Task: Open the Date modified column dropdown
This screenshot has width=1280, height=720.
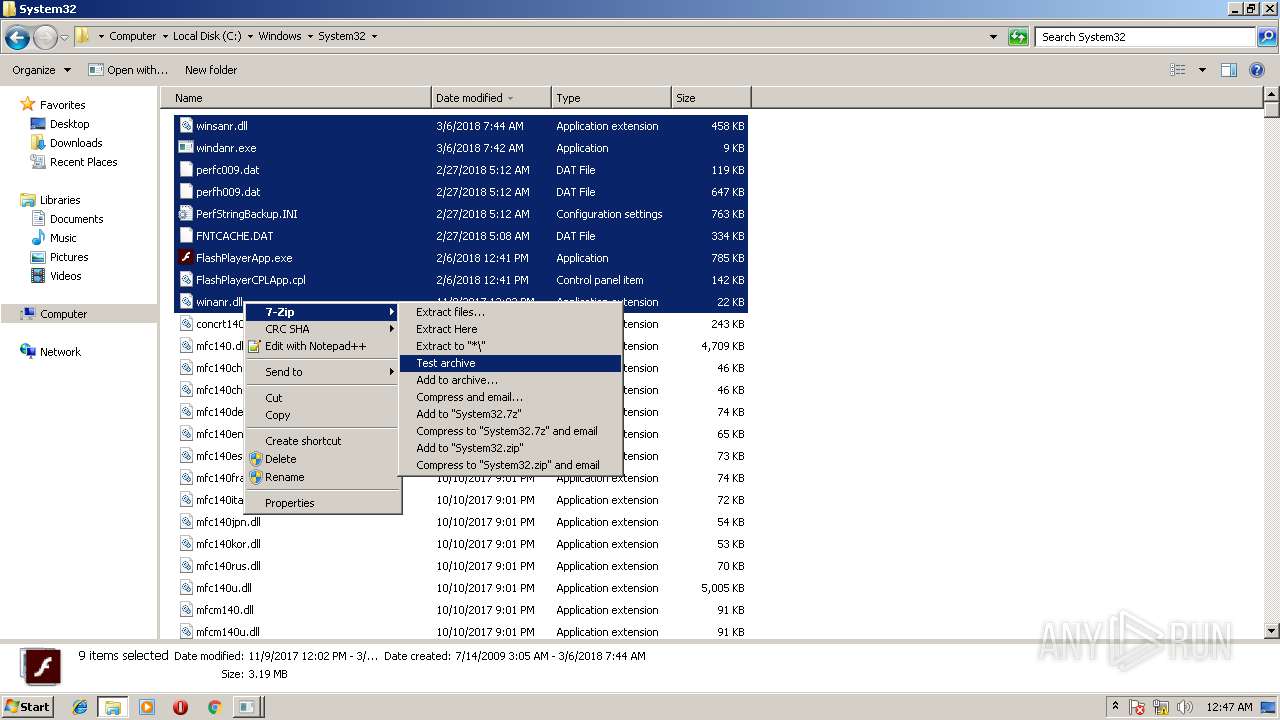Action: click(x=510, y=98)
